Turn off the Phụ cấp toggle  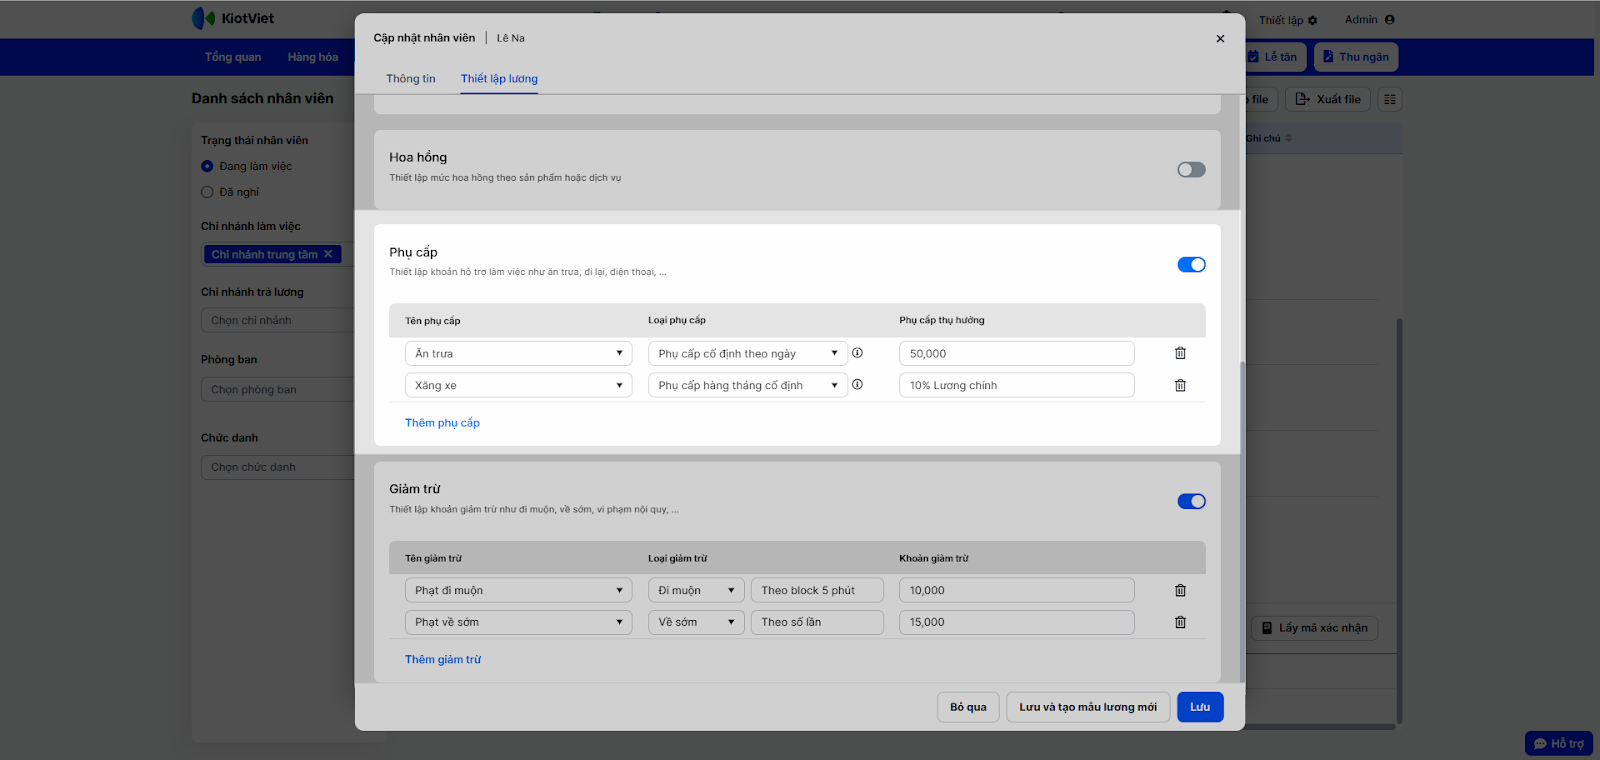pos(1191,265)
